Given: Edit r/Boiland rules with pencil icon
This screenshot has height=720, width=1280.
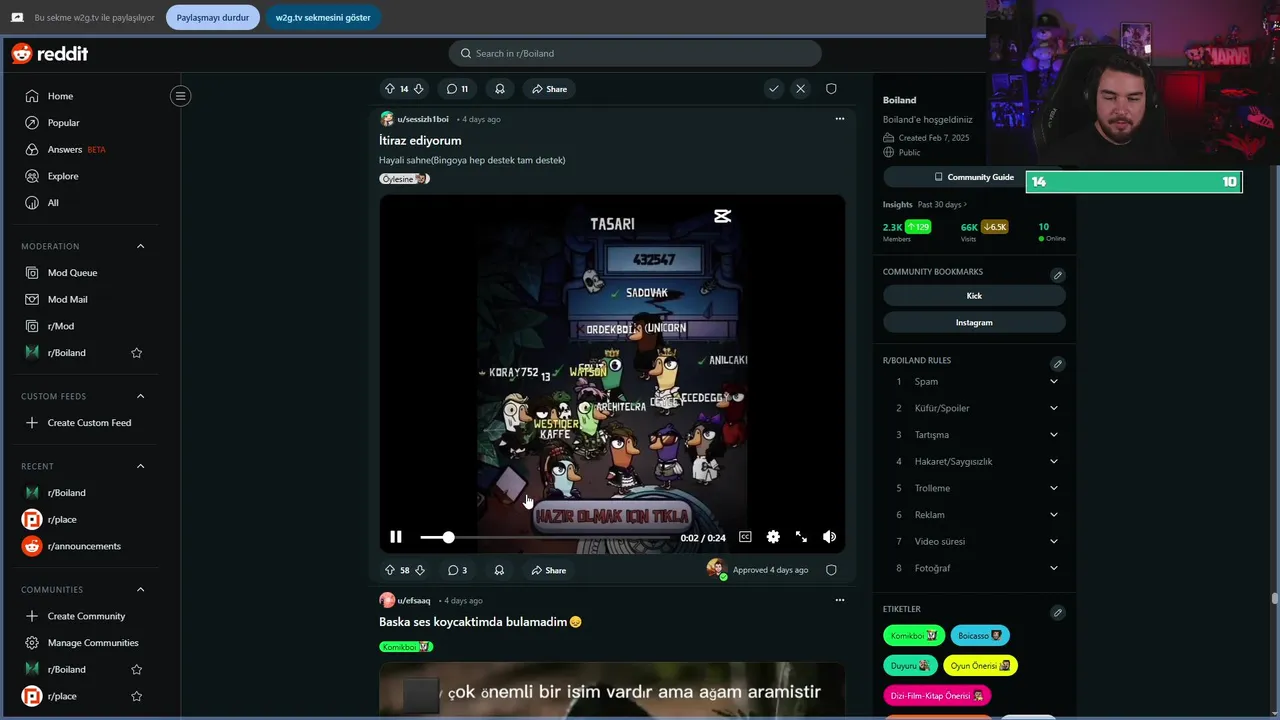Looking at the screenshot, I should point(1057,364).
